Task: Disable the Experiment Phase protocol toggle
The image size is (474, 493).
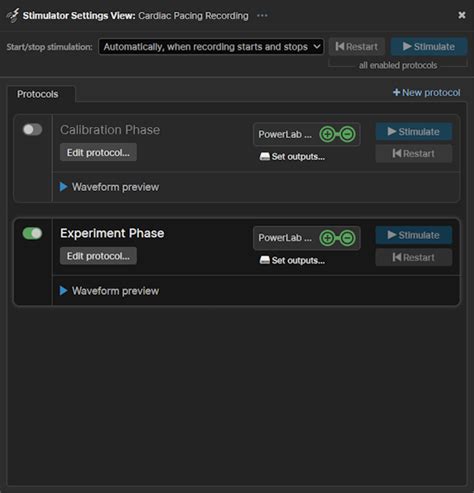Action: [x=32, y=233]
